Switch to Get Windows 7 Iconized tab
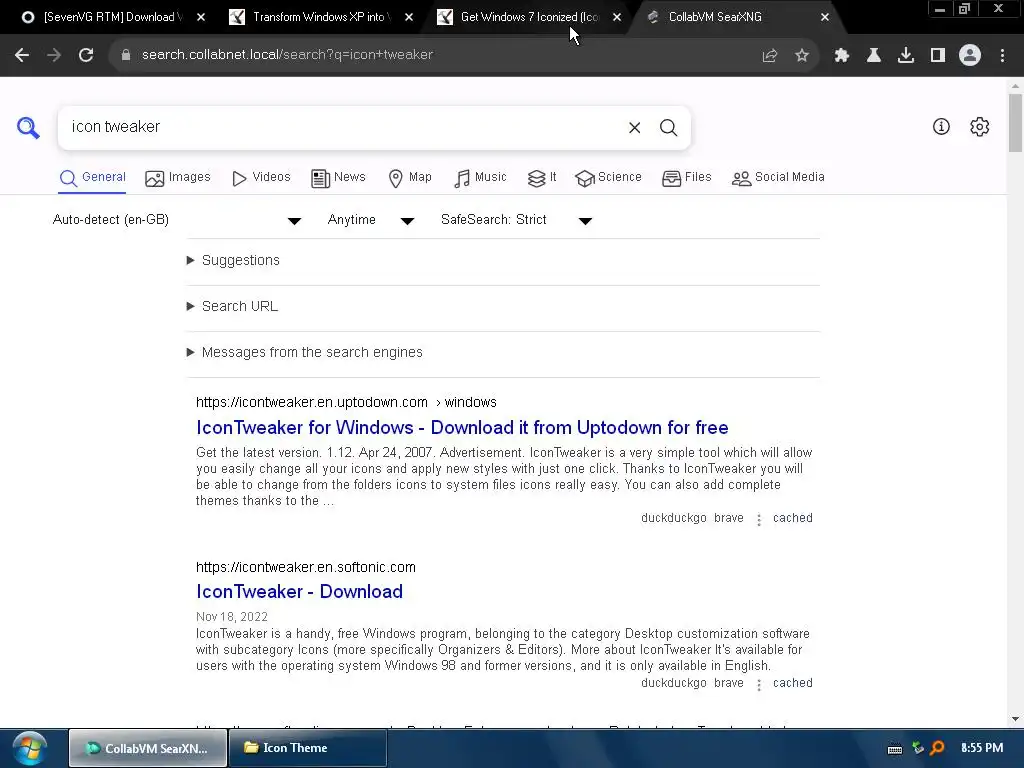The height and width of the screenshot is (768, 1024). [x=529, y=17]
